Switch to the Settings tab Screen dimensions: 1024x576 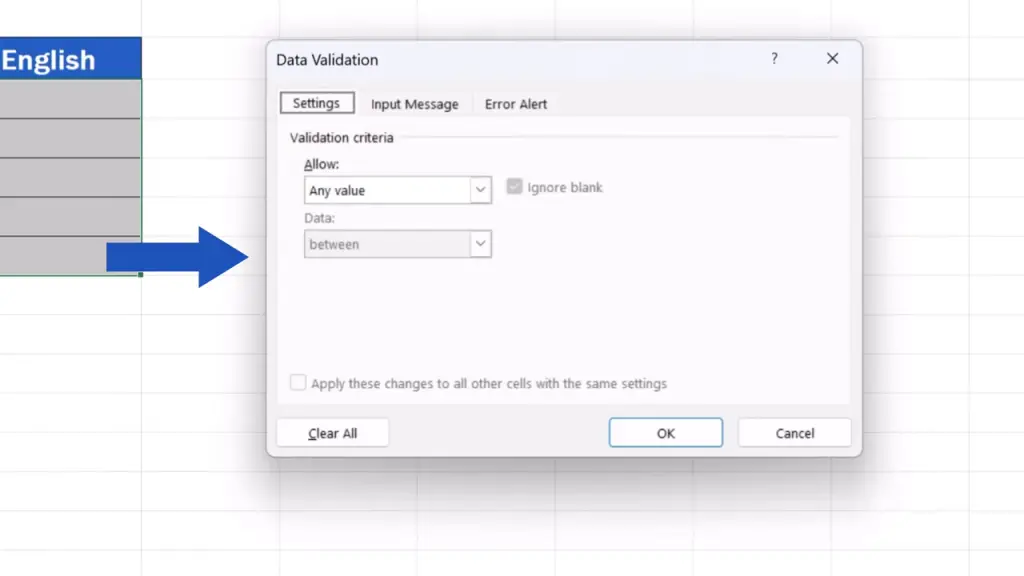pos(316,103)
